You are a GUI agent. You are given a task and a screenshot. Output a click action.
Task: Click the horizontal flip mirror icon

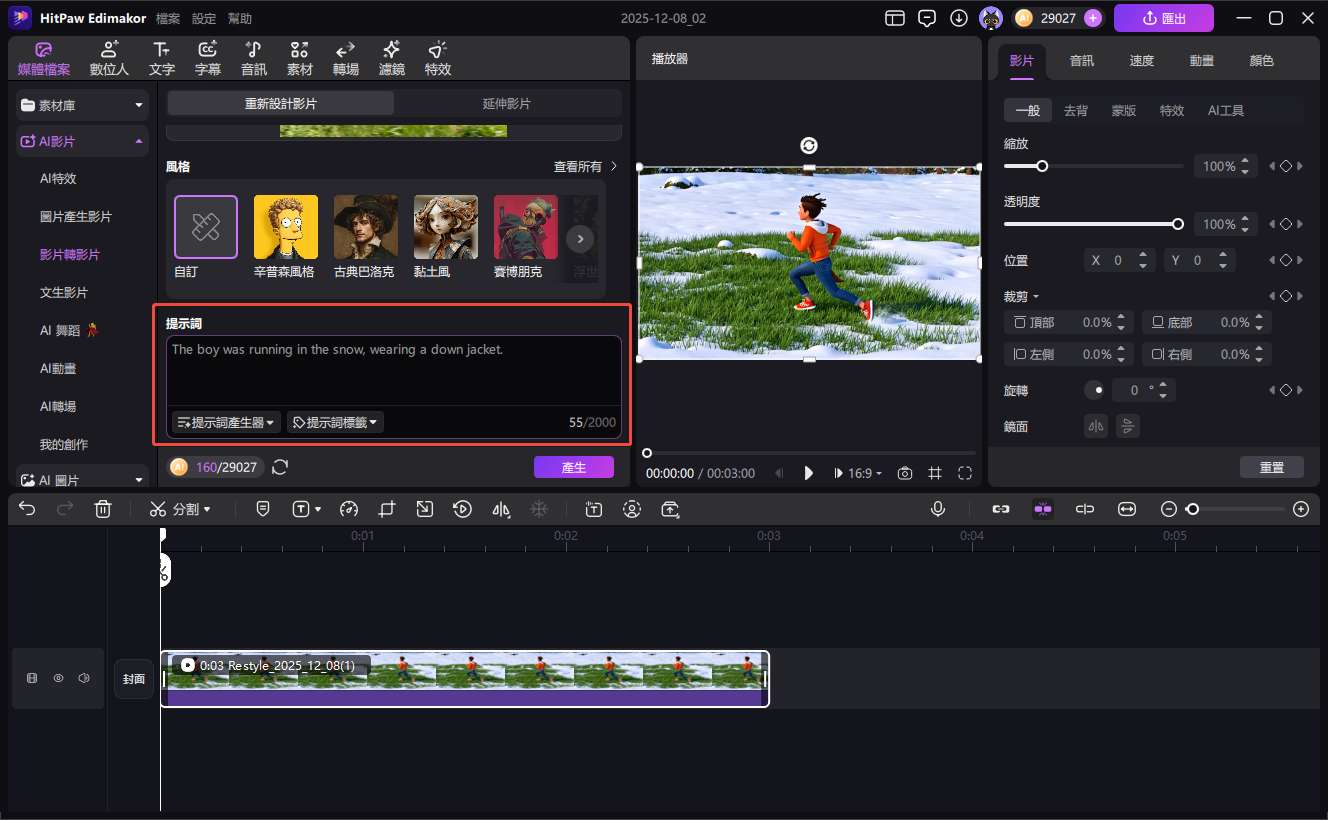pos(1097,426)
